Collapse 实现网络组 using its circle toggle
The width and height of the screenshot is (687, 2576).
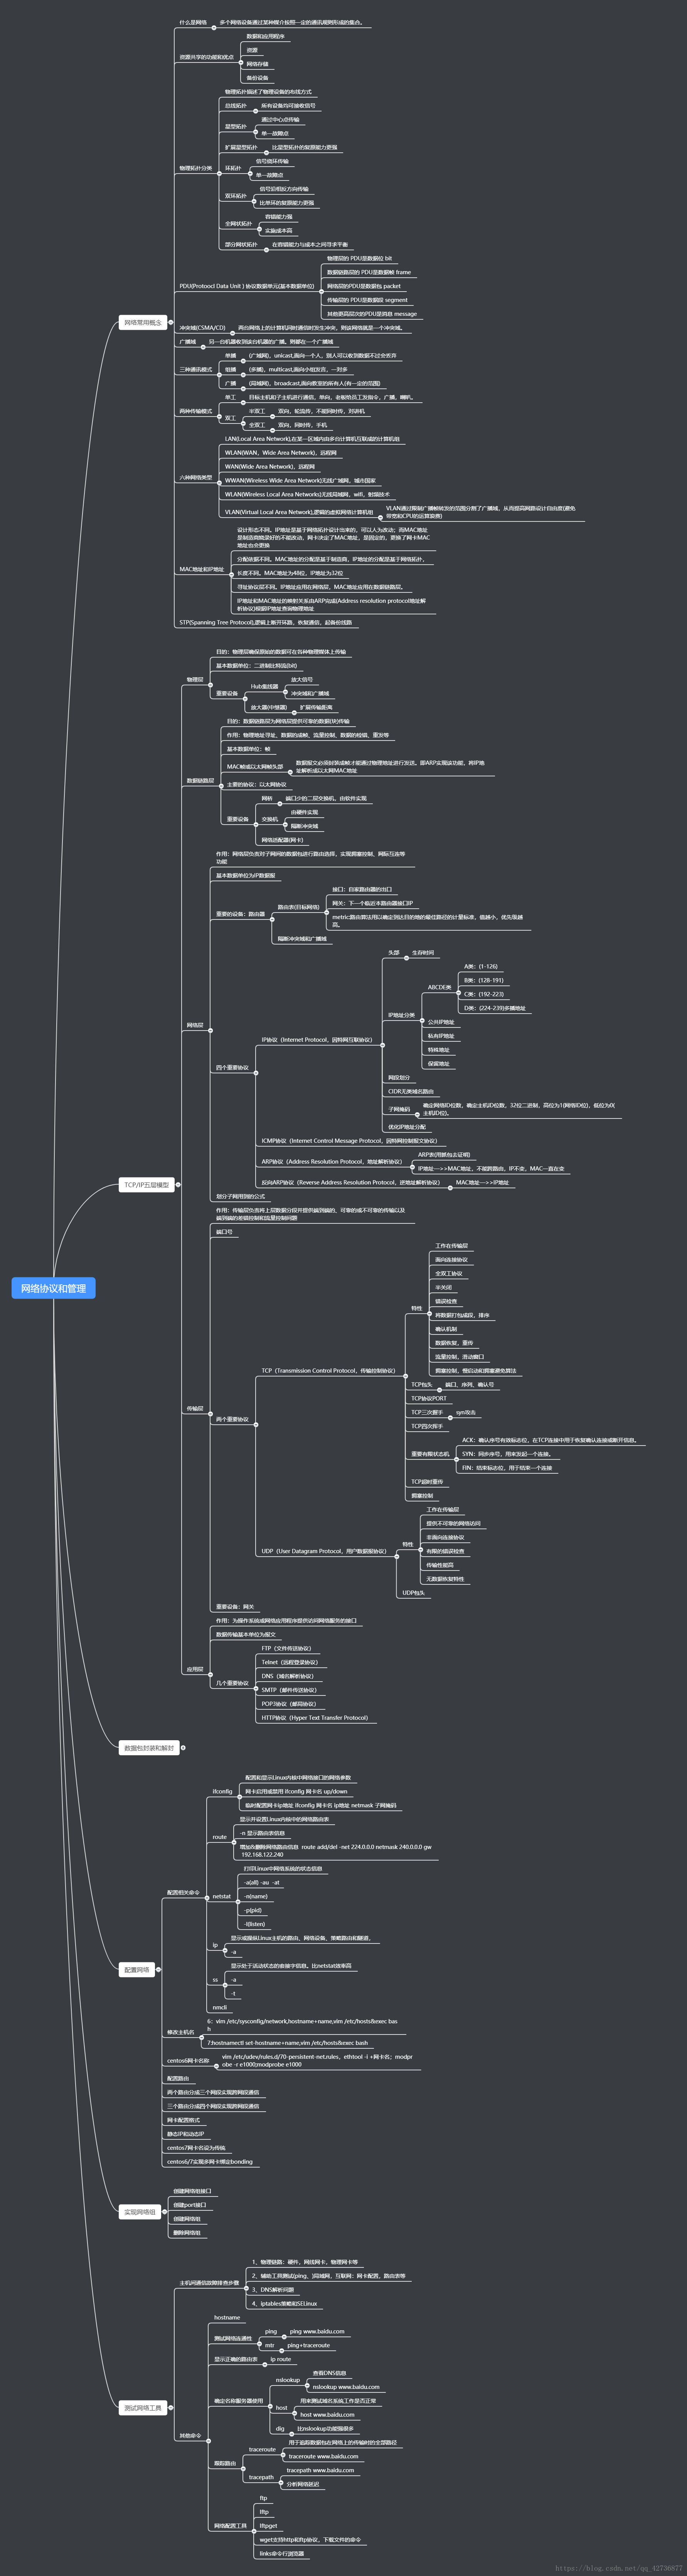165,2212
